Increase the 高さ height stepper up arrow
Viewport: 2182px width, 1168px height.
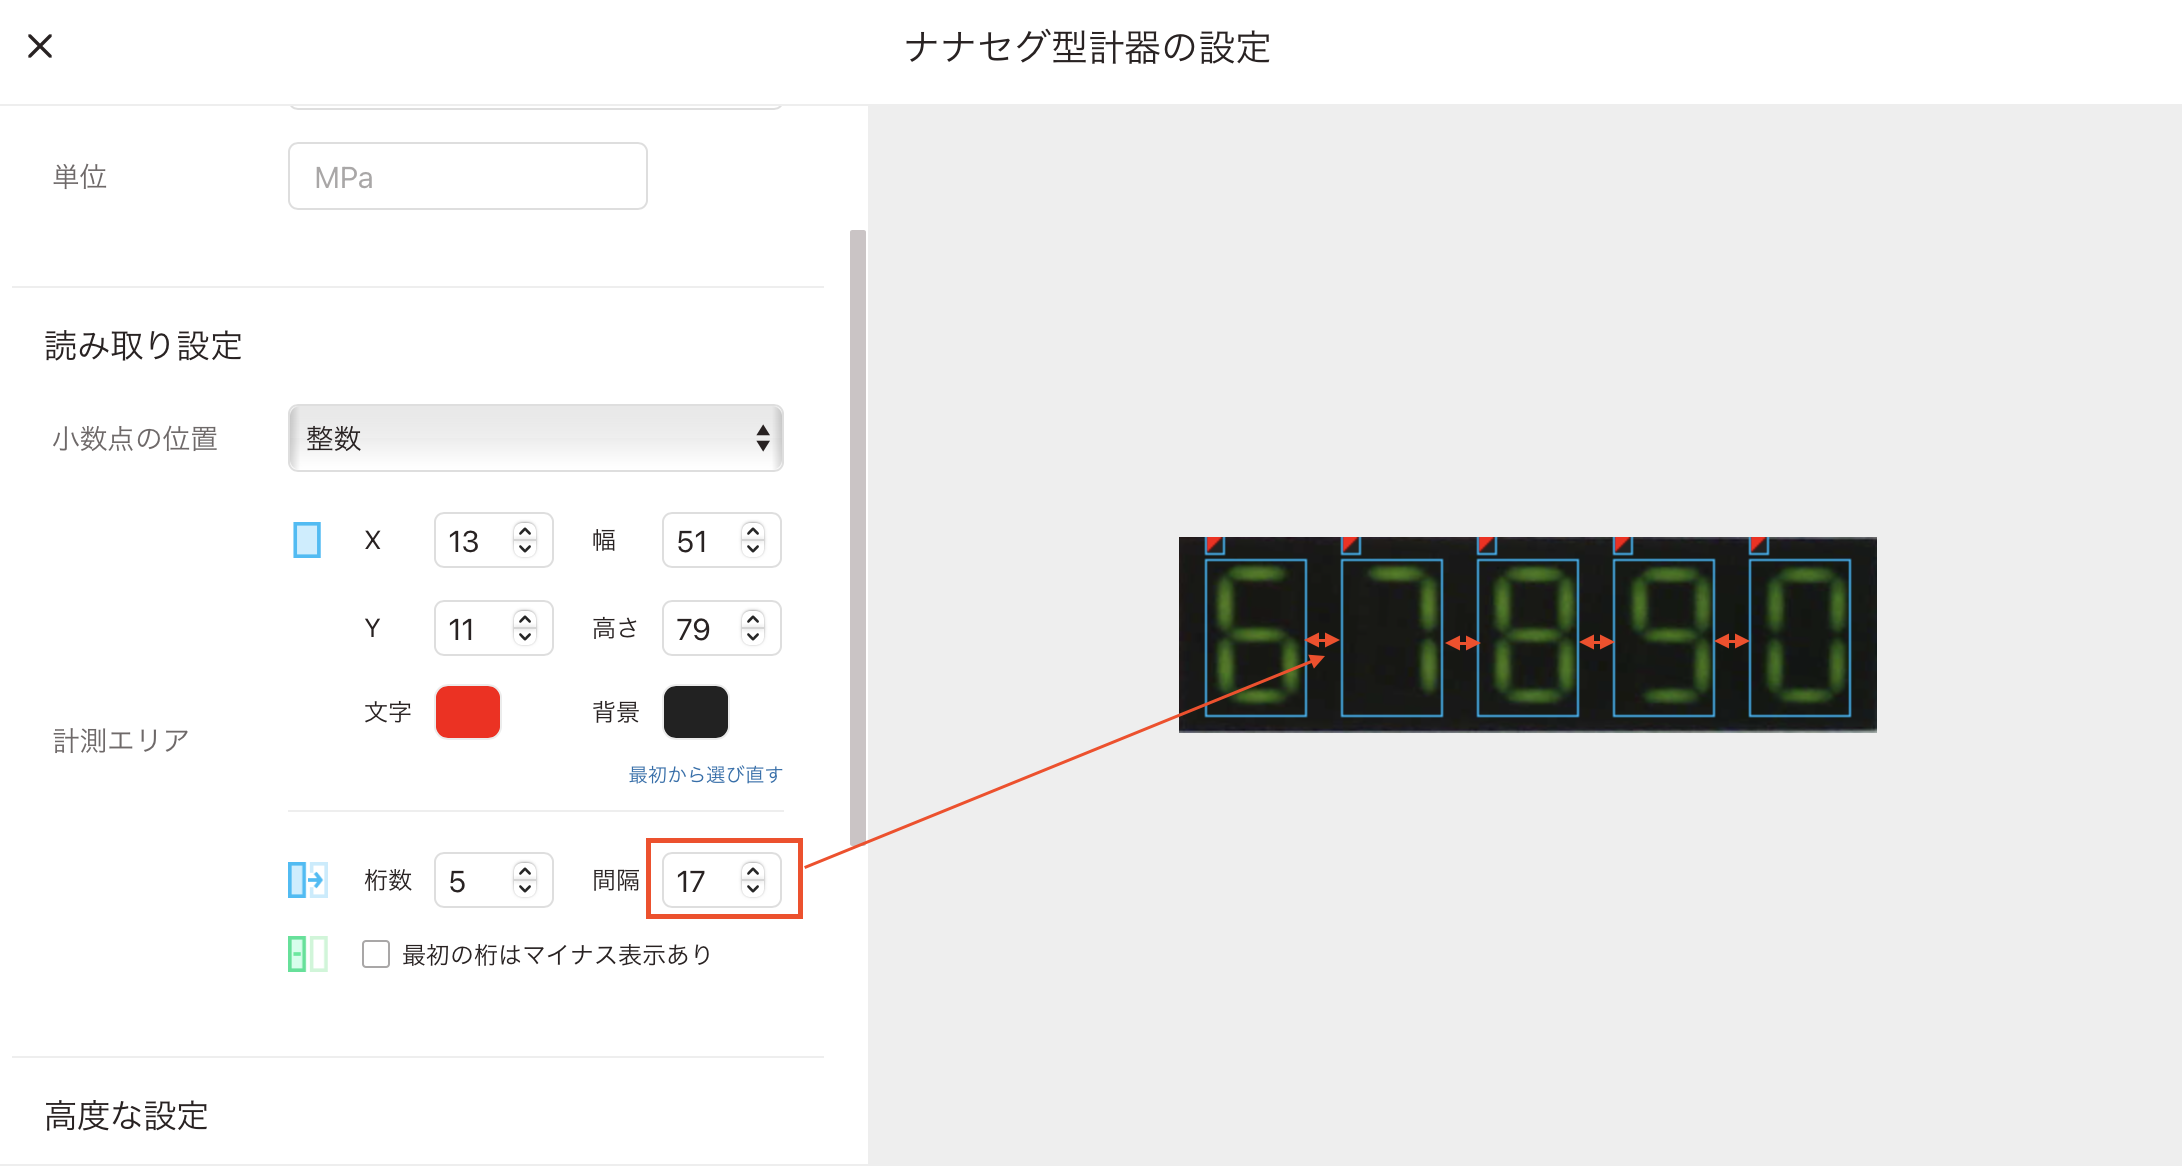(x=753, y=618)
